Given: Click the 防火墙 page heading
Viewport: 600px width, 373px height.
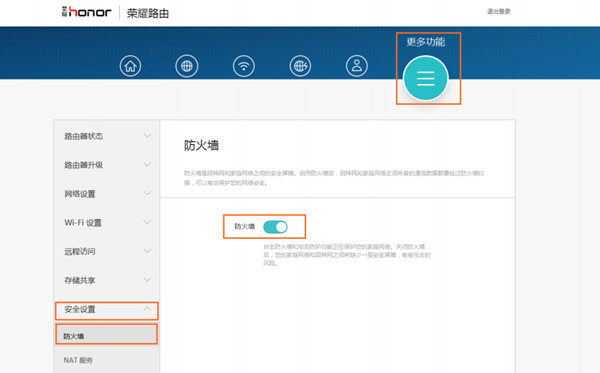Looking at the screenshot, I should click(201, 145).
